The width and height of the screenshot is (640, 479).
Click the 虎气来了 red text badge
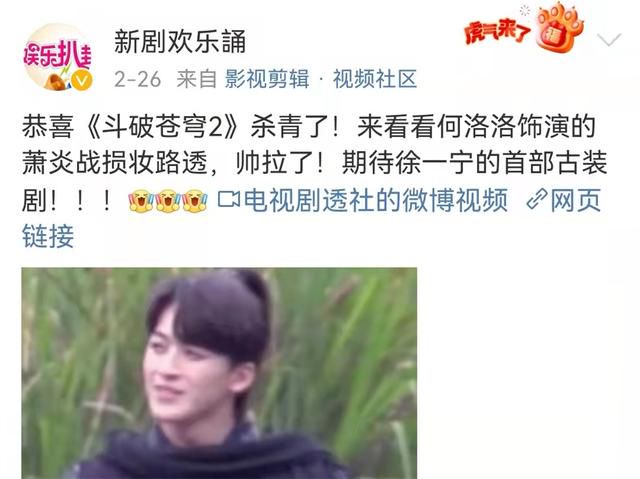coord(497,31)
